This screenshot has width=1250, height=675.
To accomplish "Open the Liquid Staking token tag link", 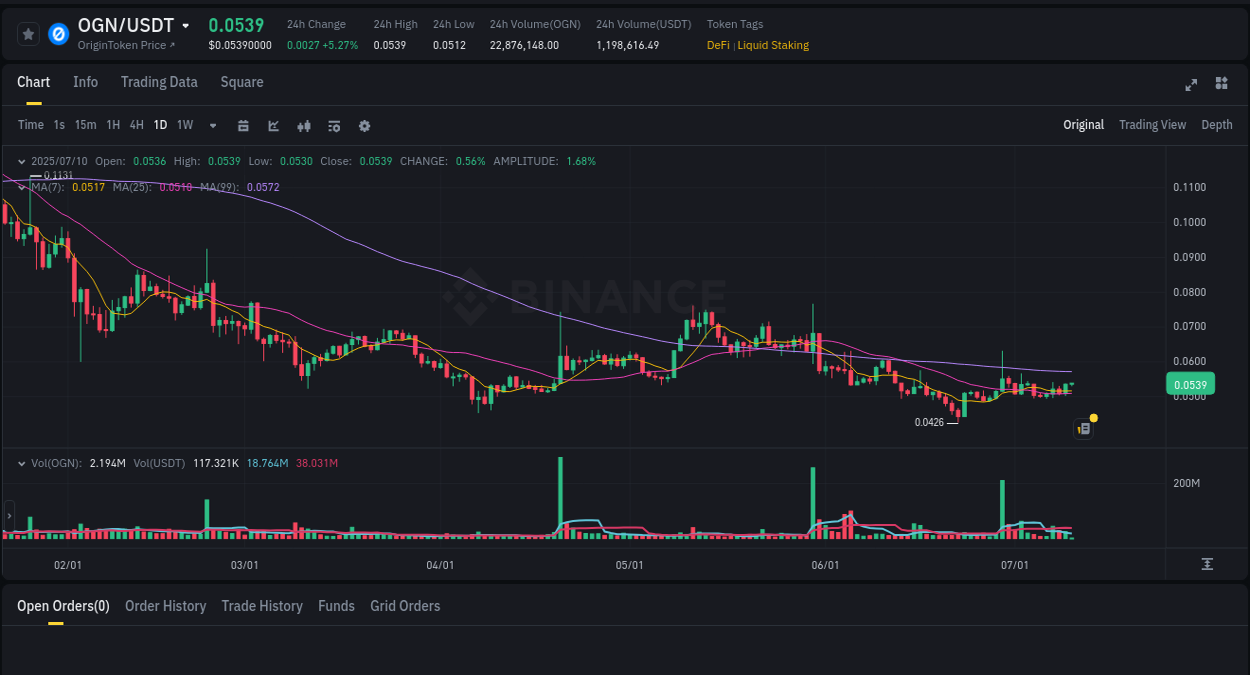I will pos(773,45).
